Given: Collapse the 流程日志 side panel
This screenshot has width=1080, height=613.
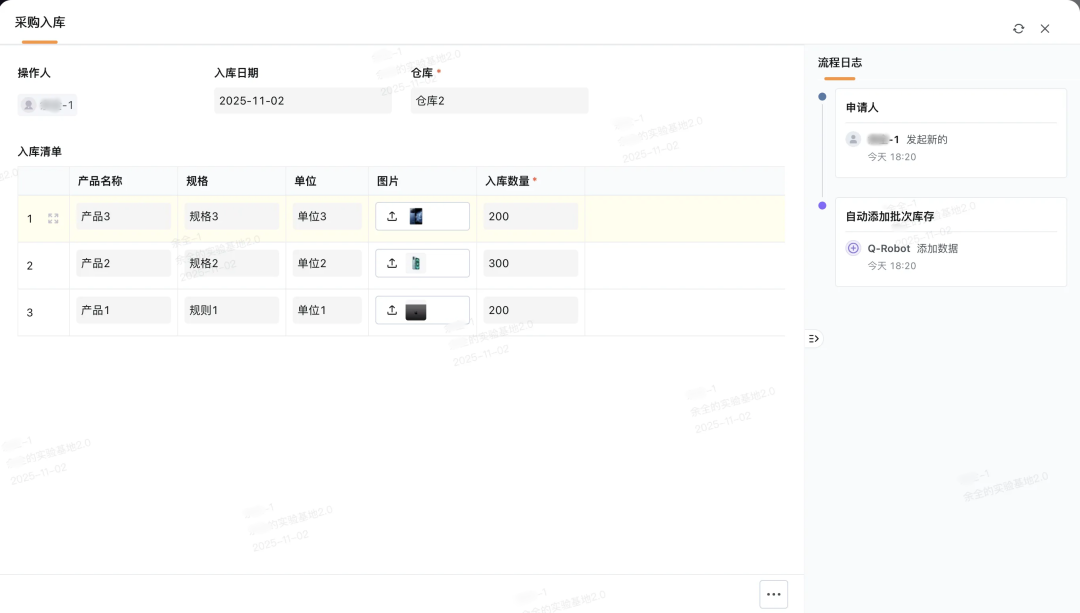Looking at the screenshot, I should [813, 339].
